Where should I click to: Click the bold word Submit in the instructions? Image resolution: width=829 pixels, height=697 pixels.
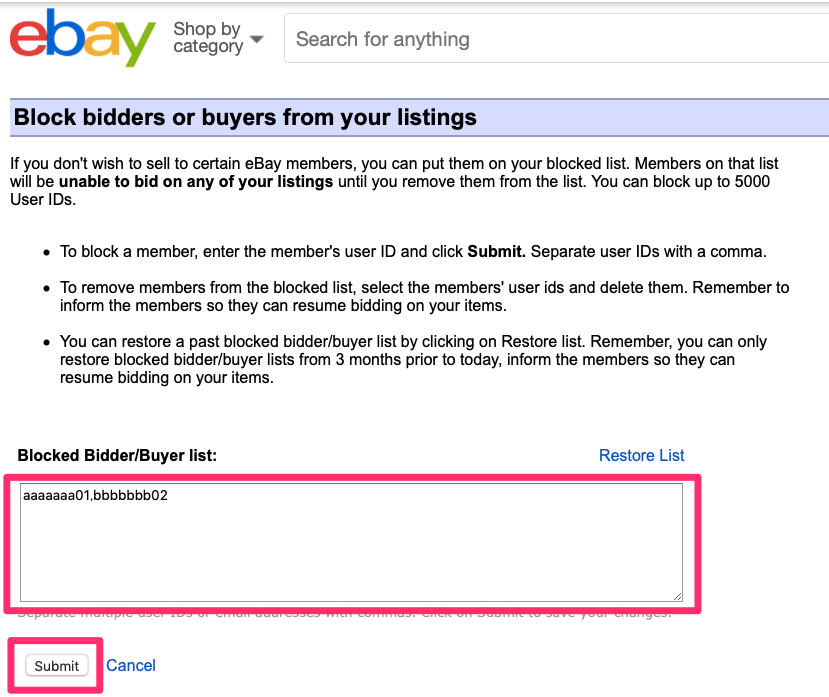[x=496, y=251]
